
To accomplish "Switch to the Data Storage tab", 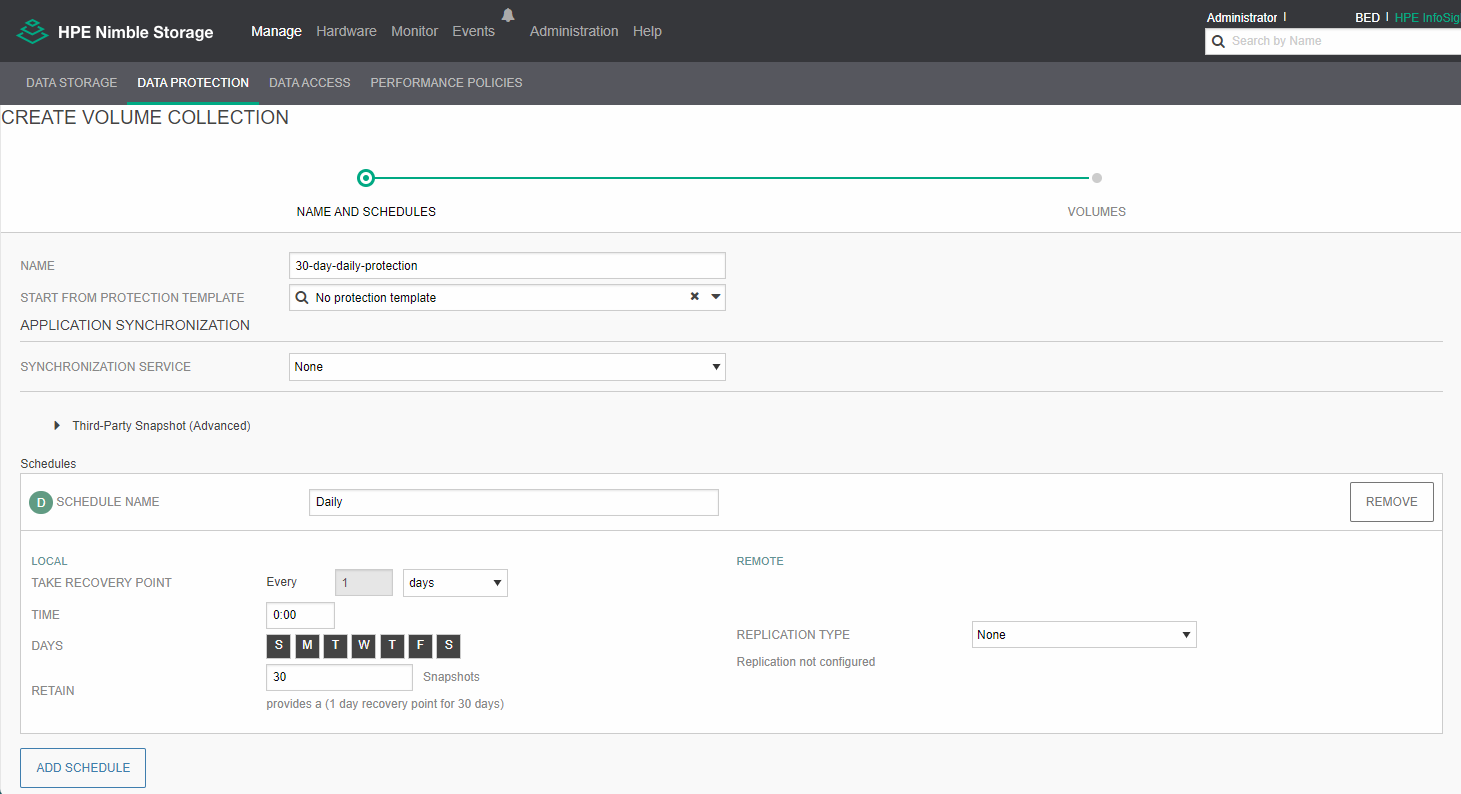I will pyautogui.click(x=72, y=83).
